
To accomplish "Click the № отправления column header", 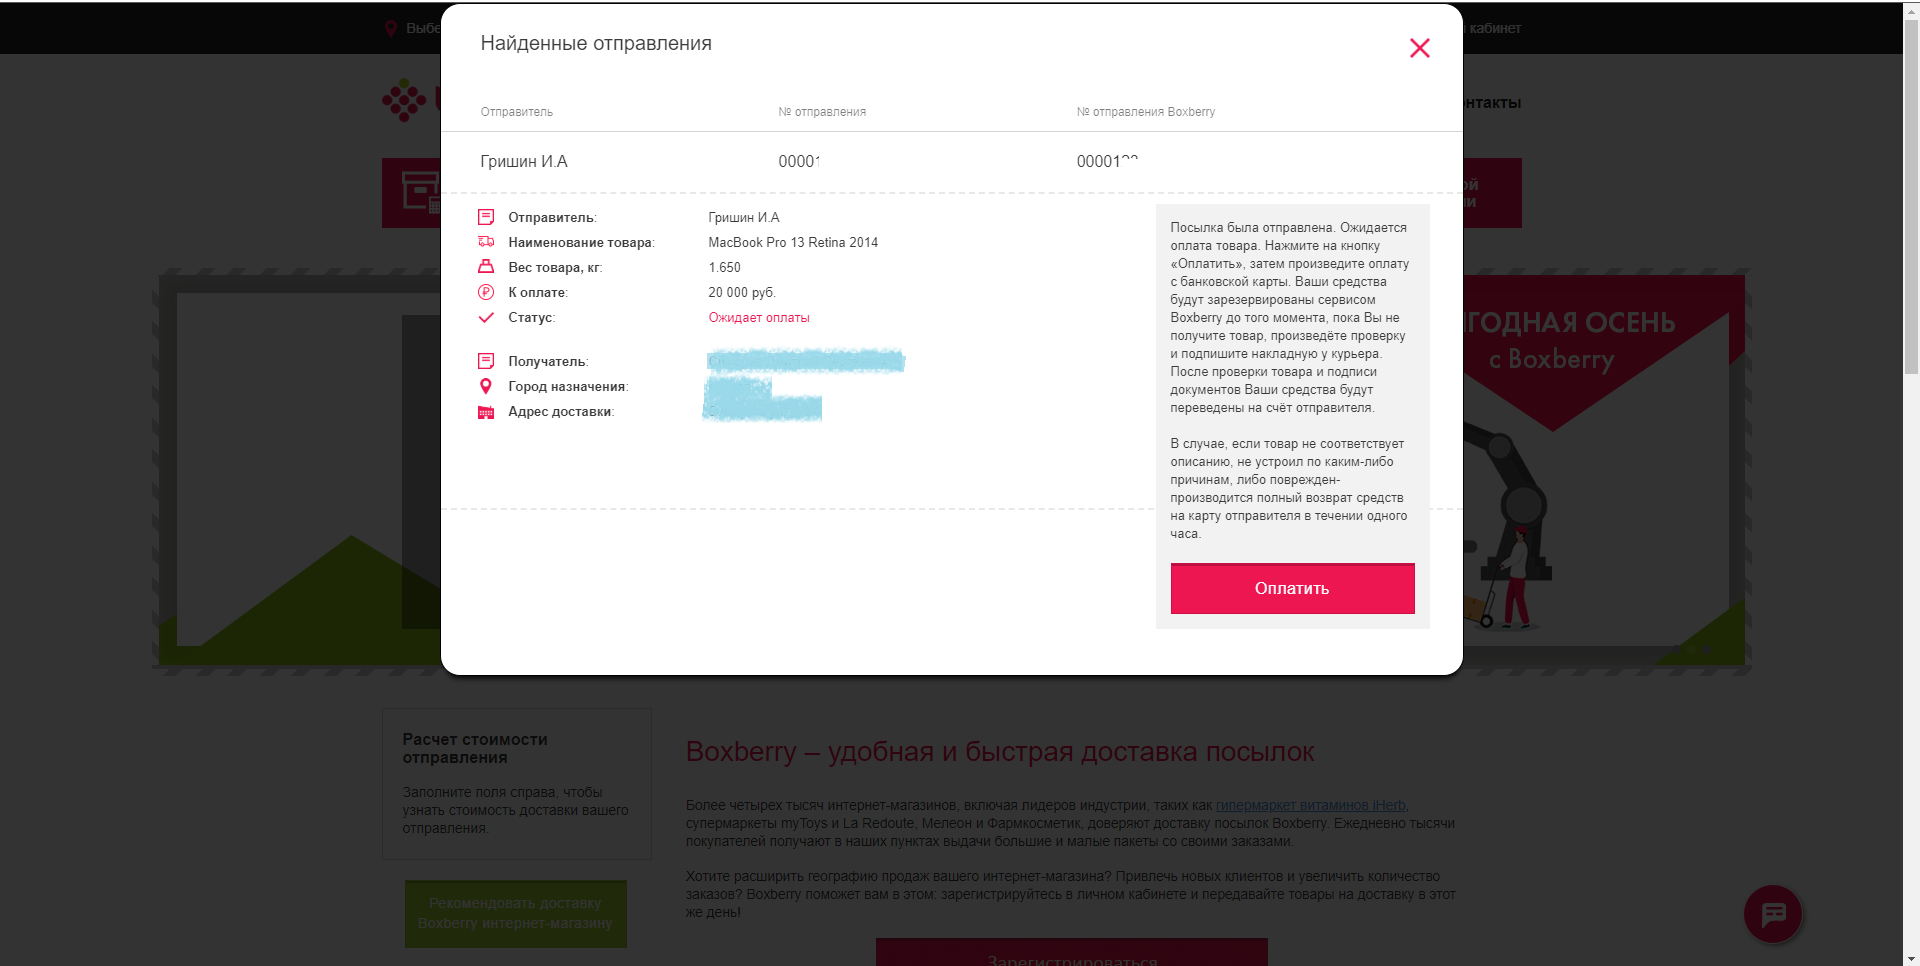I will 822,112.
